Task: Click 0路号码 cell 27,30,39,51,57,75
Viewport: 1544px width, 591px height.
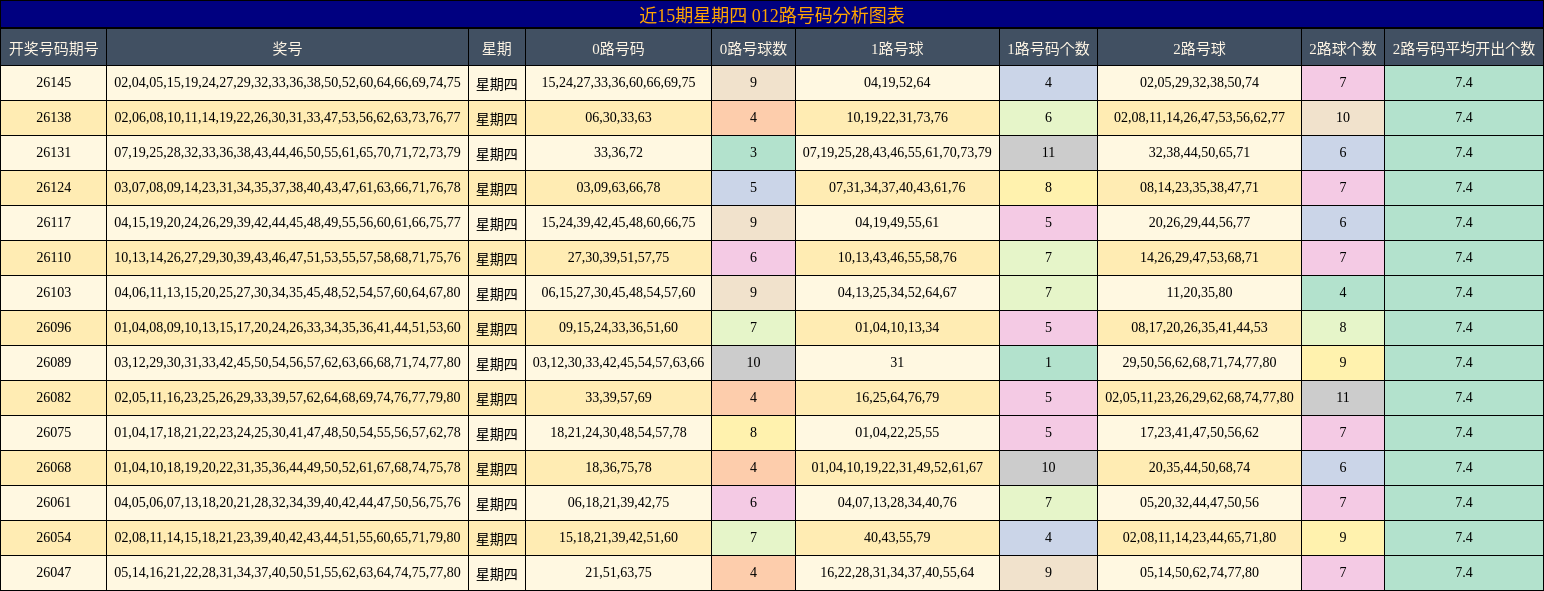Action: (618, 258)
